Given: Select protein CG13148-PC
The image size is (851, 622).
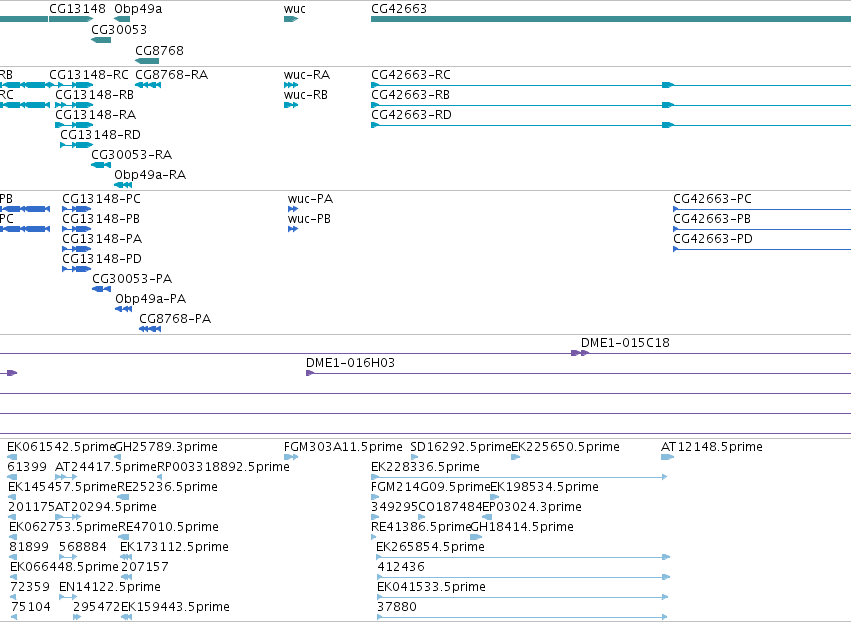Looking at the screenshot, I should (101, 199).
